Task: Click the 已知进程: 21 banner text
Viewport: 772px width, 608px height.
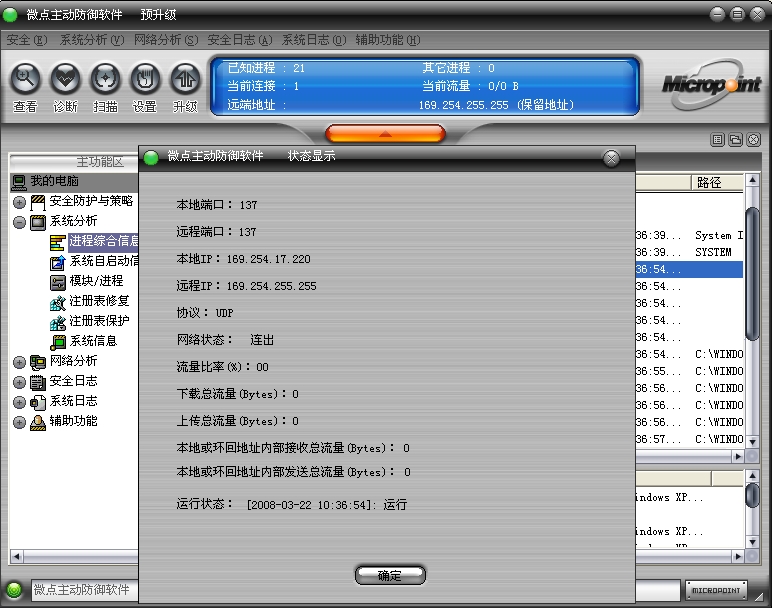Action: (266, 68)
